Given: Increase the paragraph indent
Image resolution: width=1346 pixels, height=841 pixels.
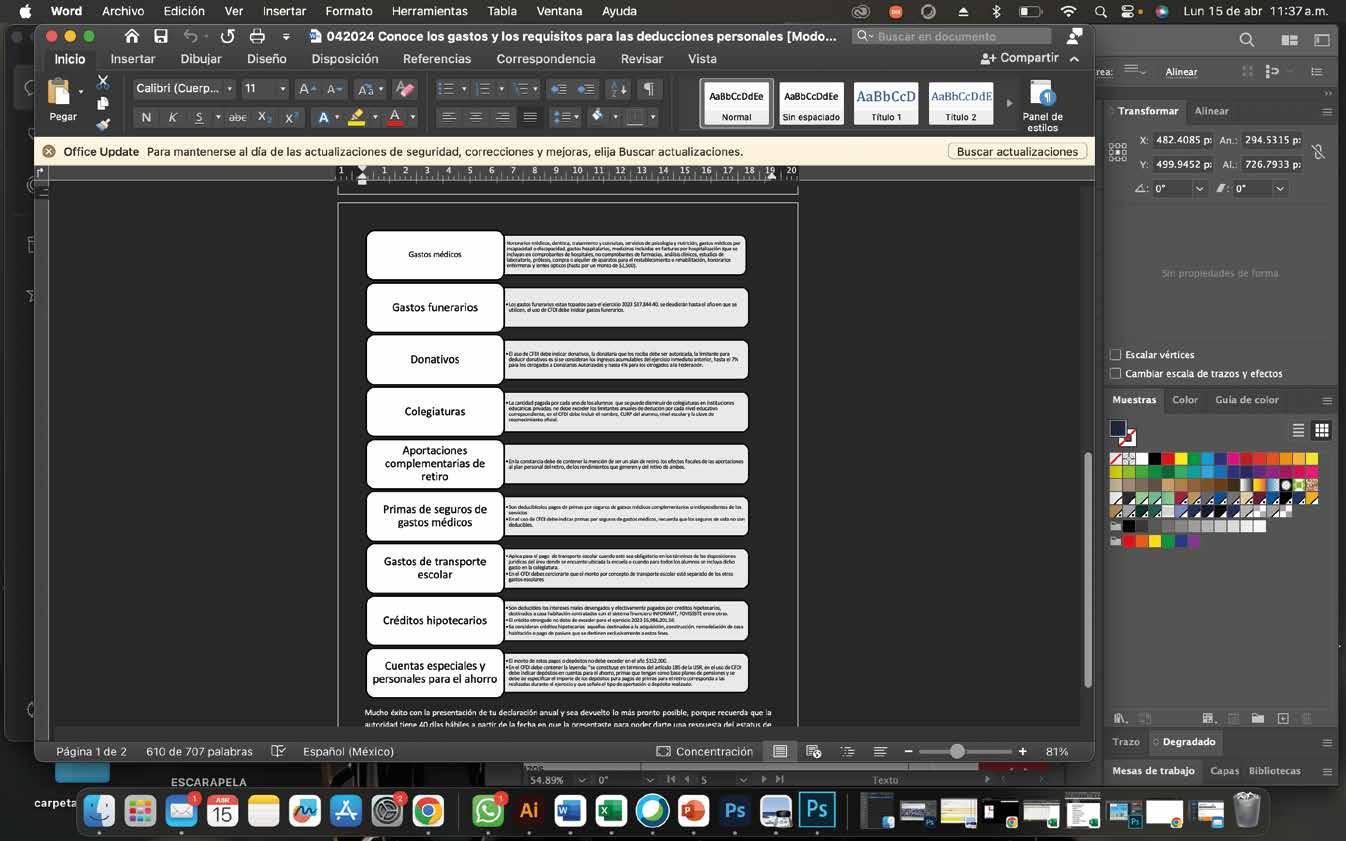Looking at the screenshot, I should [586, 89].
